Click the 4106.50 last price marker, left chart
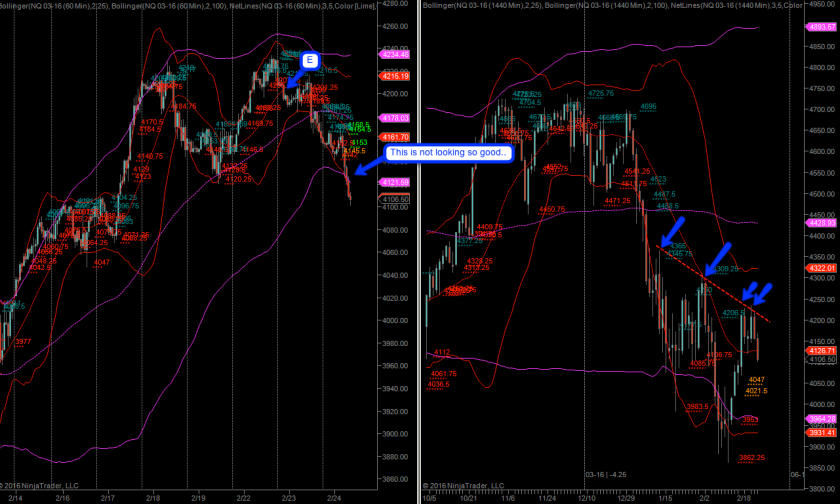This screenshot has height=504, width=840. [x=395, y=199]
